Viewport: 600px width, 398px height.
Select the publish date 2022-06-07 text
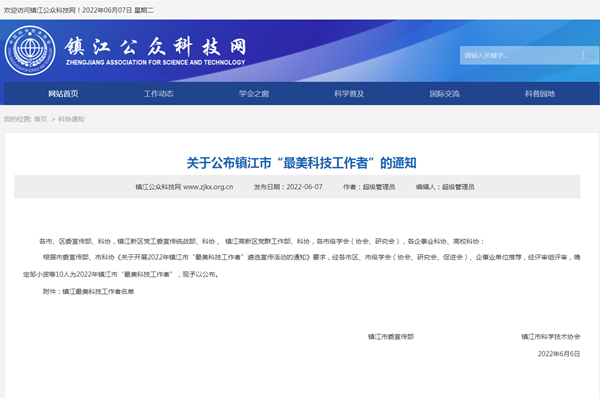(305, 187)
